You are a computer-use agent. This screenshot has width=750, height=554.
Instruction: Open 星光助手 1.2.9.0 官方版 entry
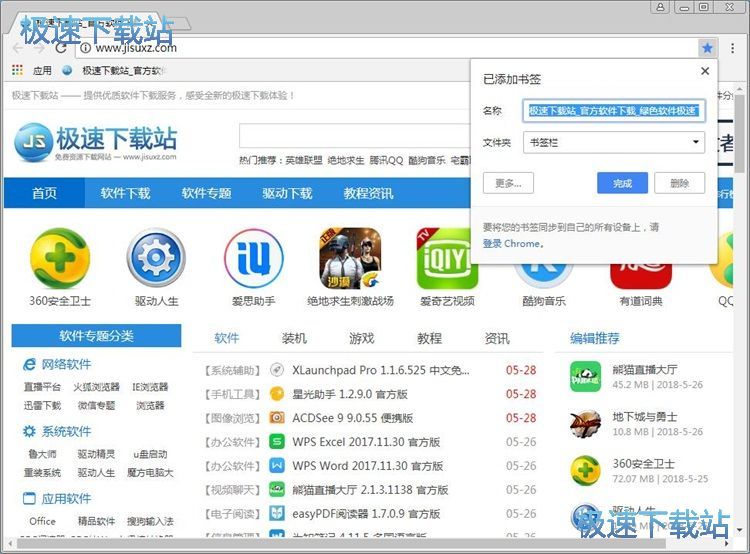[350, 394]
